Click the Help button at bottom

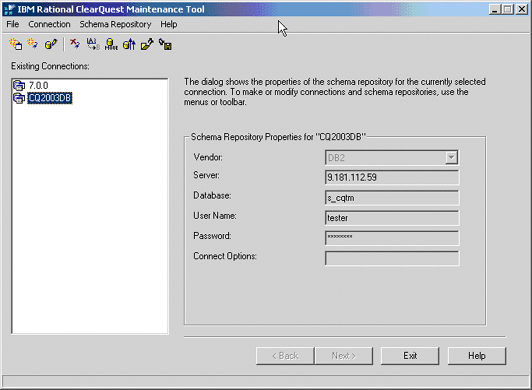pyautogui.click(x=477, y=356)
